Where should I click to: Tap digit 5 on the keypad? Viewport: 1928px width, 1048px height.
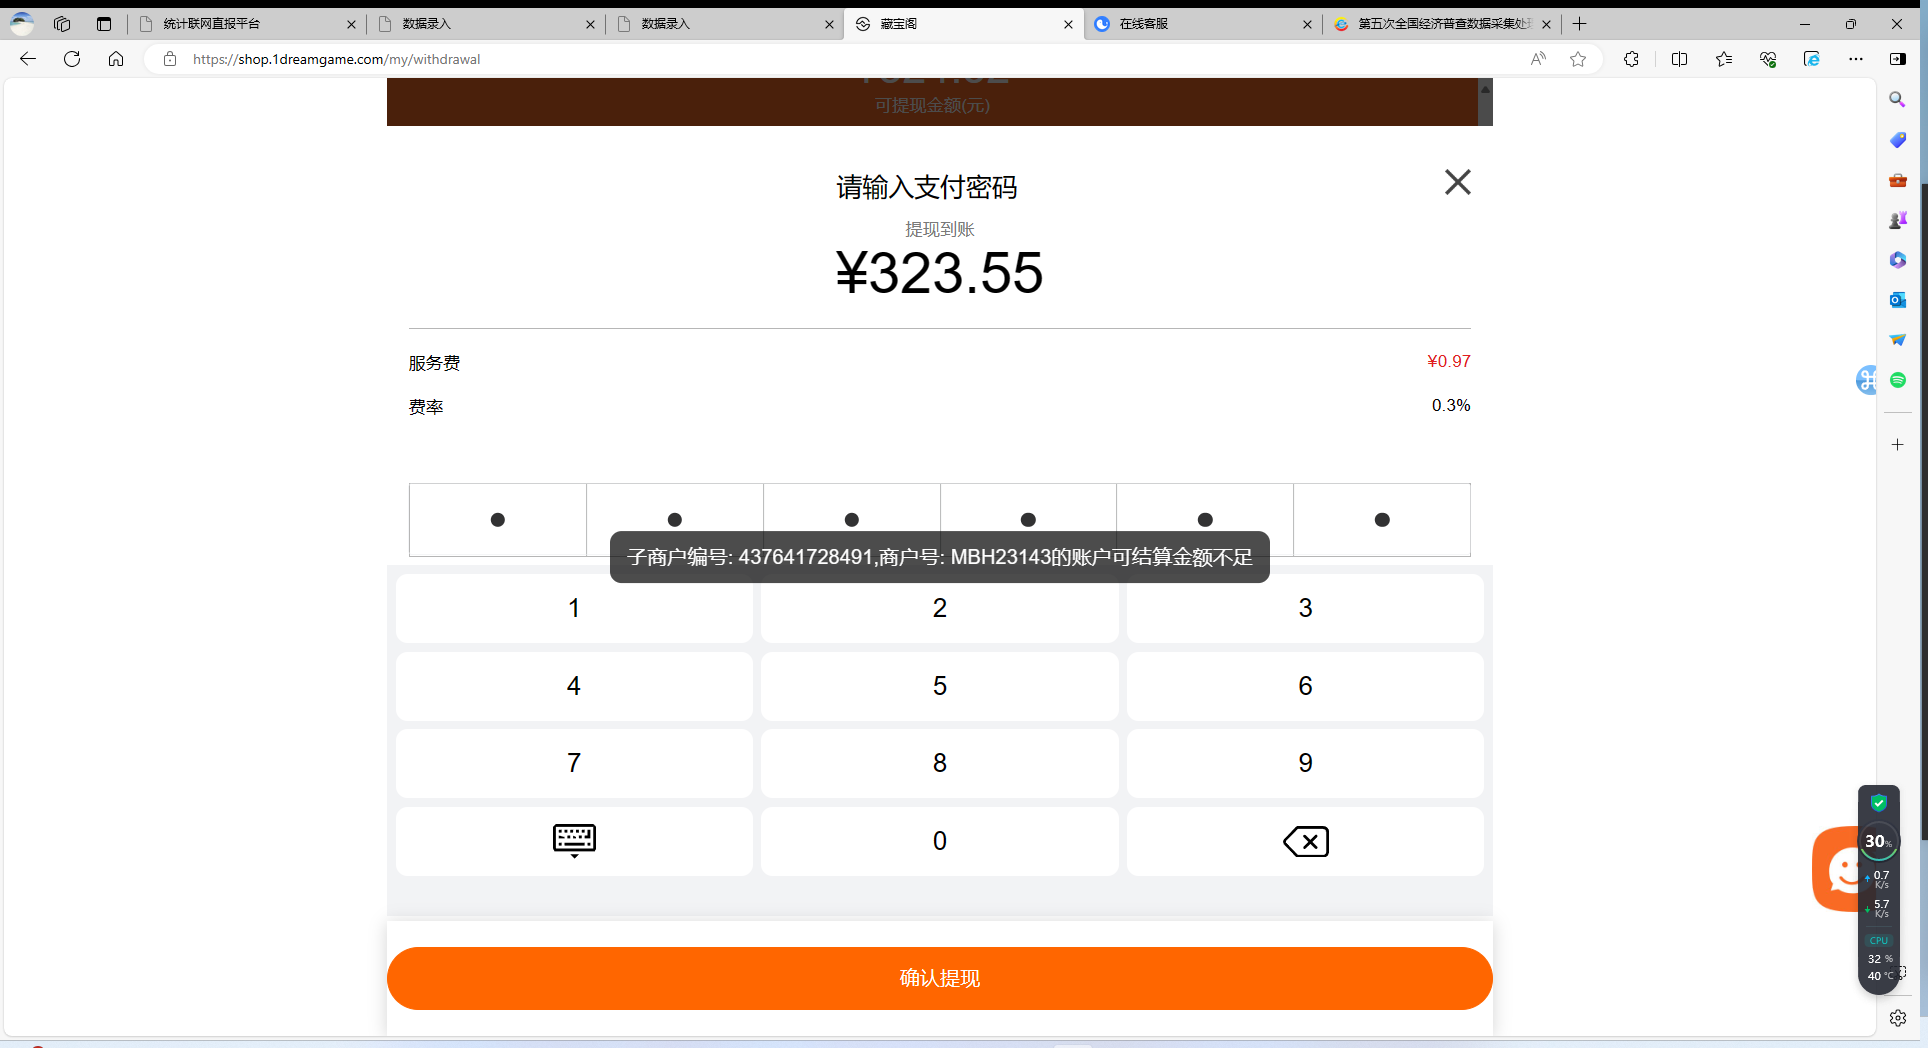940,686
